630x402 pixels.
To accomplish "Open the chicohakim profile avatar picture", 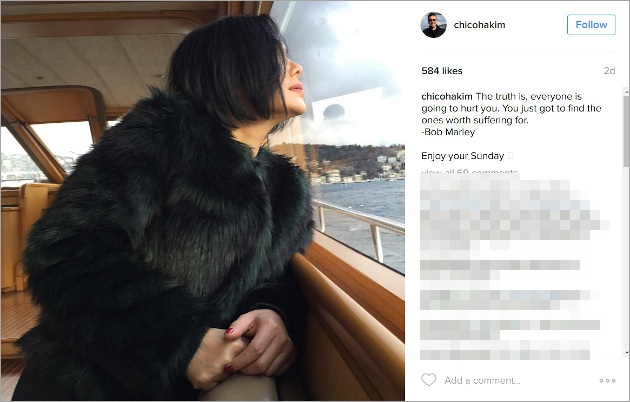I will 434,25.
